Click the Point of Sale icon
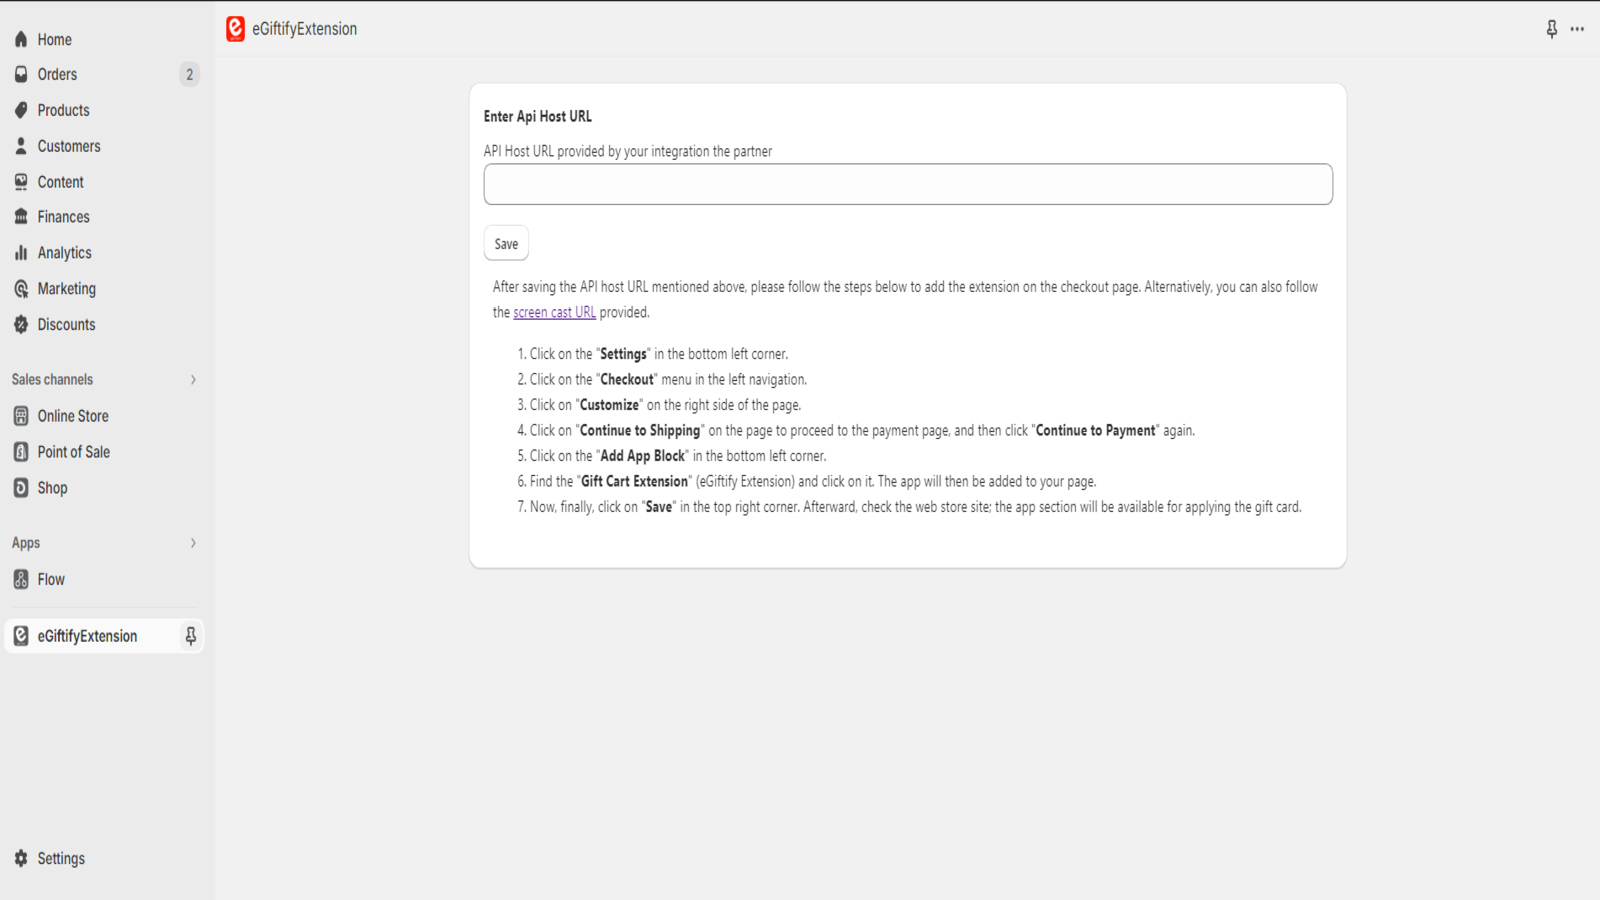Viewport: 1600px width, 900px height. 21,452
